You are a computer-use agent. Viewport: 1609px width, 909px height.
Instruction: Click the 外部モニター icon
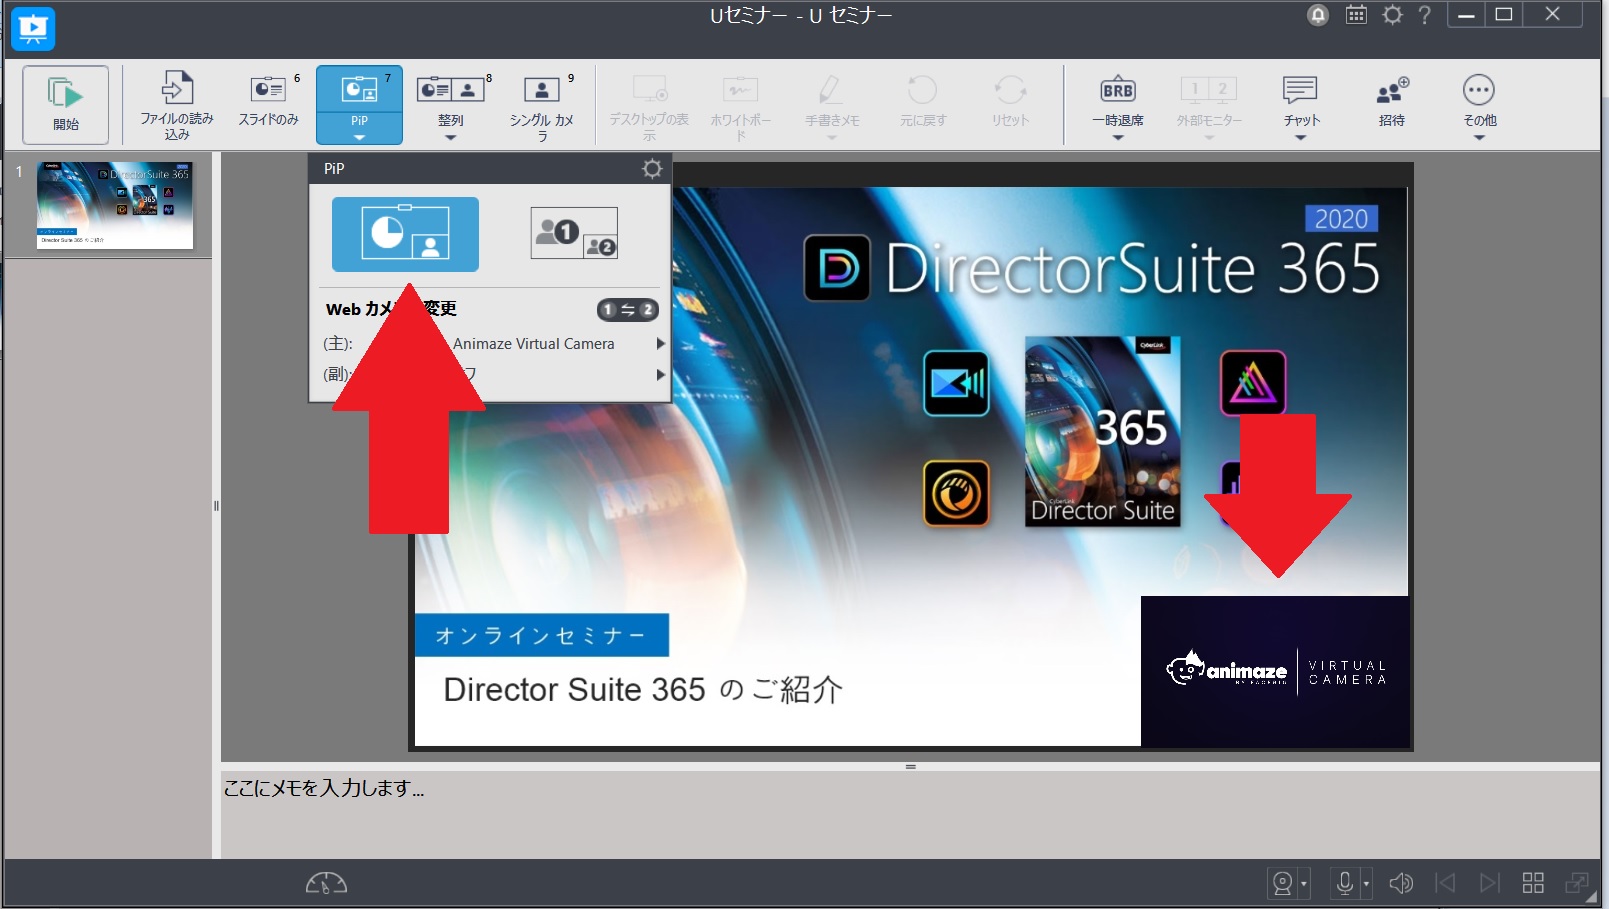[x=1209, y=98]
